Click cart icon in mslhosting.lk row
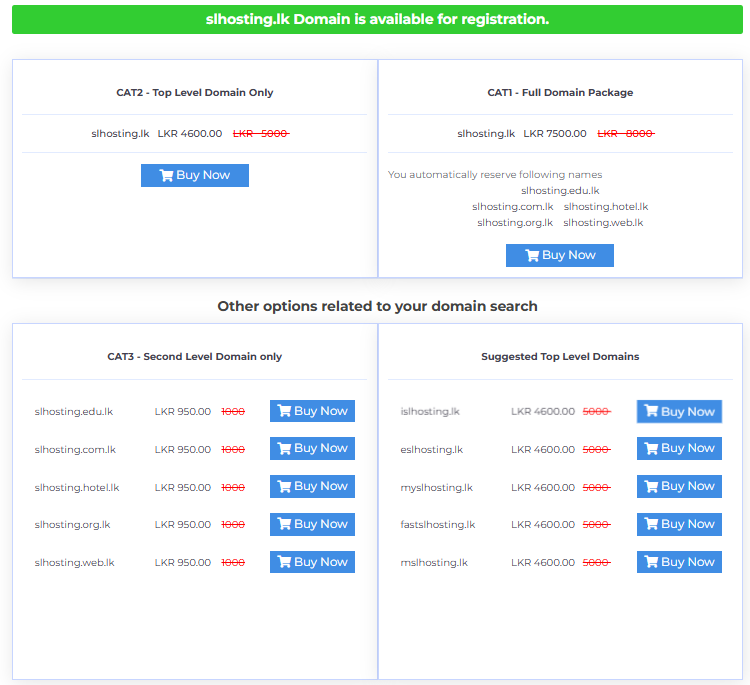The height and width of the screenshot is (685, 750). [651, 562]
